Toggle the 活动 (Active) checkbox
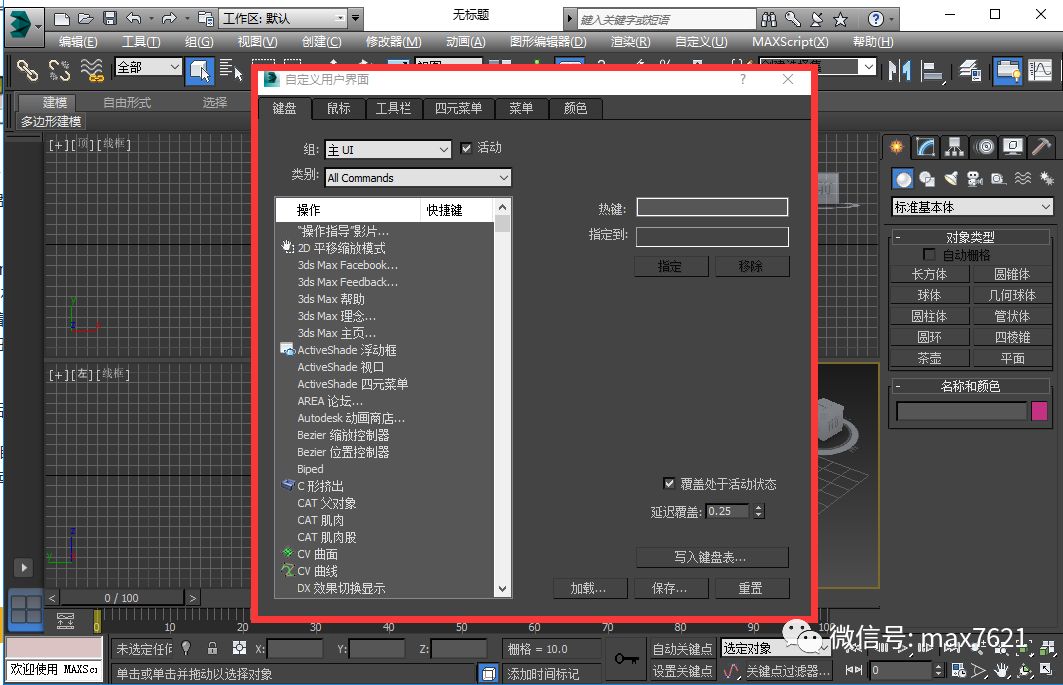 466,148
